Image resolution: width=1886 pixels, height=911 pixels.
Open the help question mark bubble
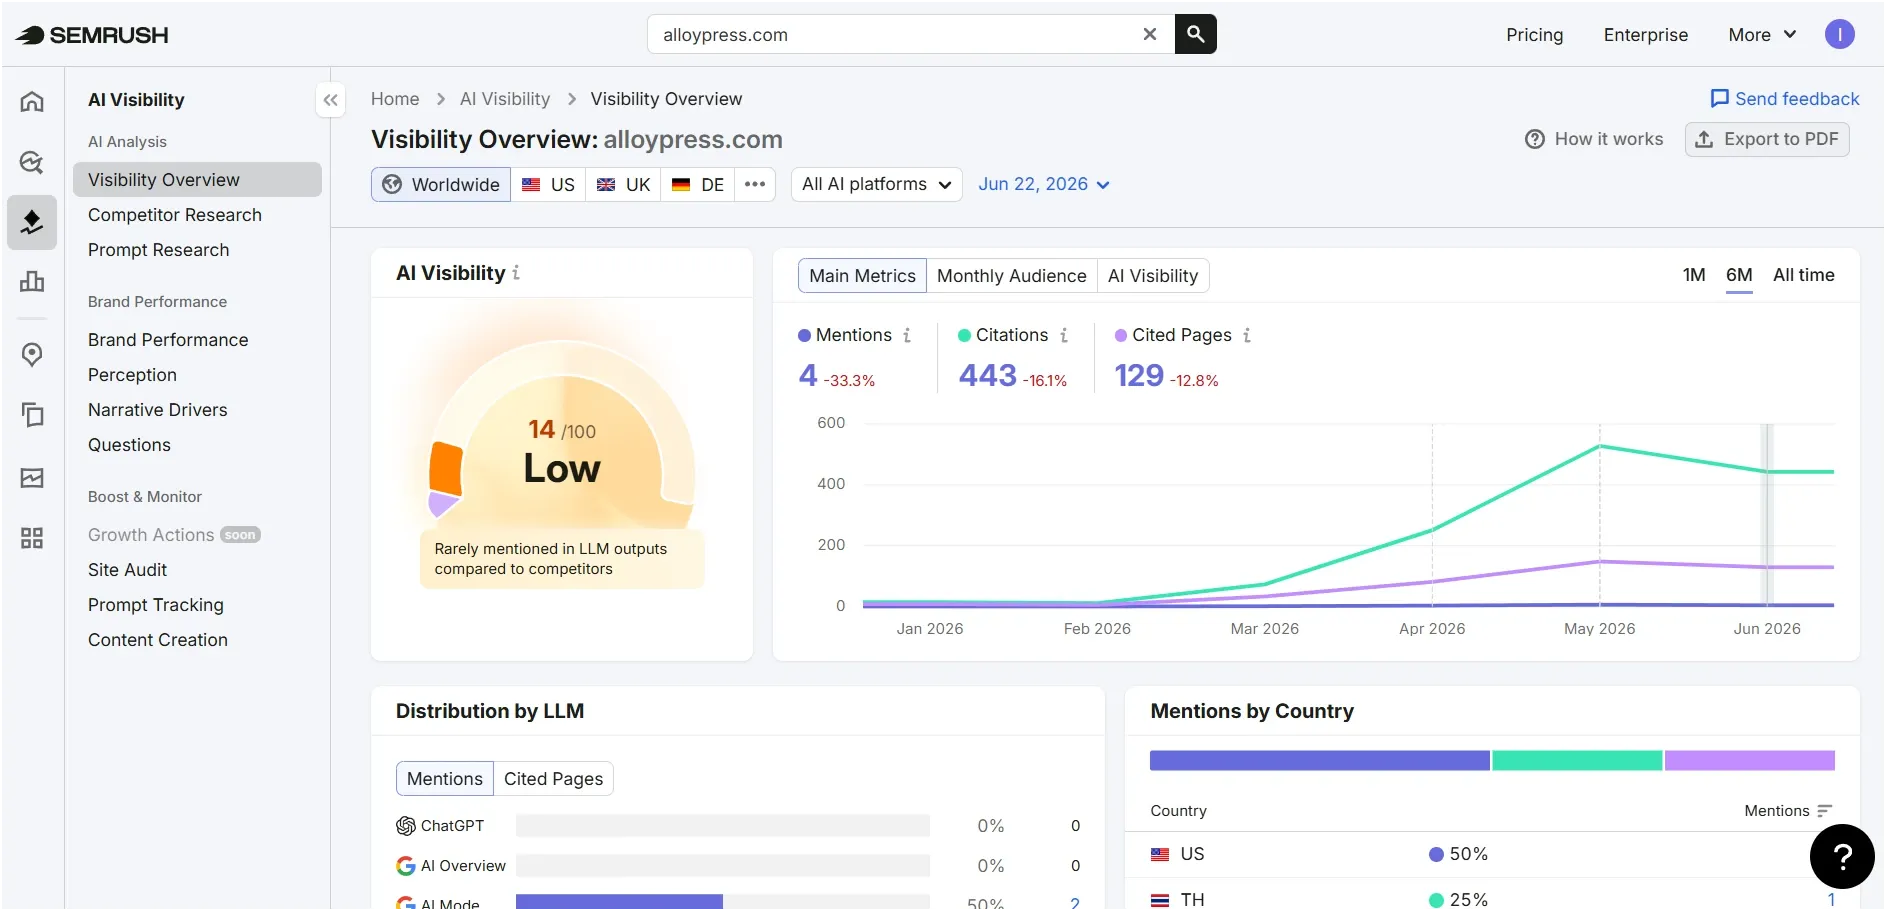(x=1842, y=856)
